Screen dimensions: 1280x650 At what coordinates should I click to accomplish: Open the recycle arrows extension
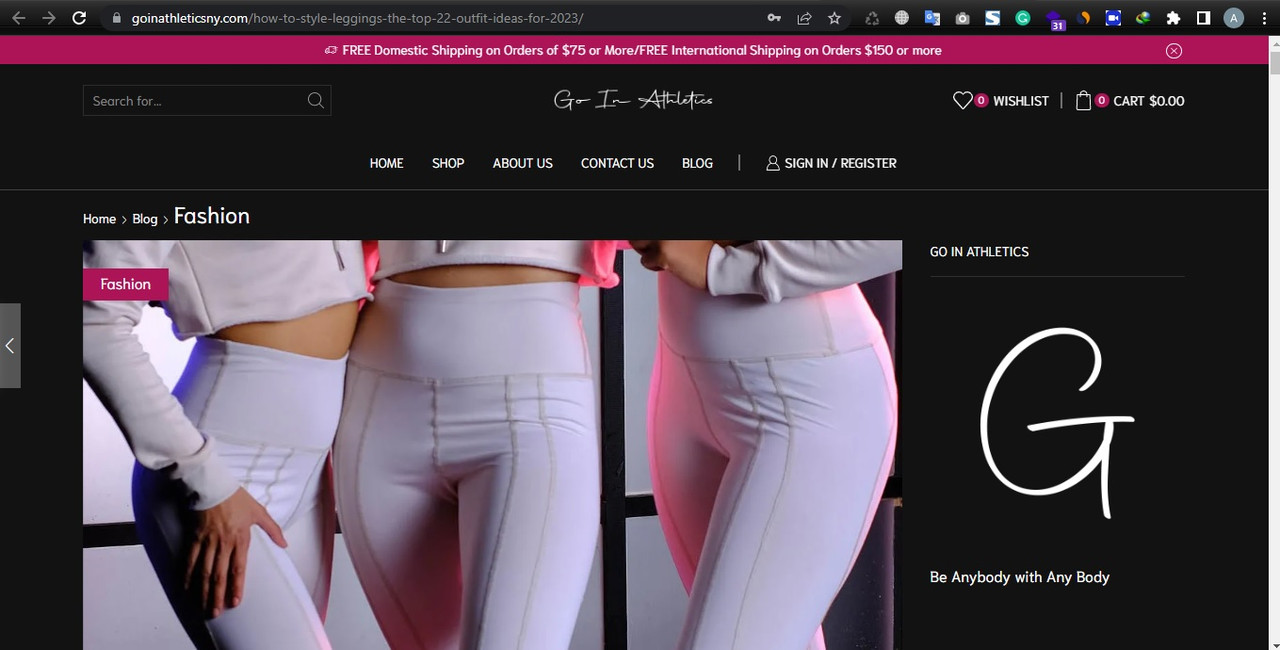coord(872,18)
